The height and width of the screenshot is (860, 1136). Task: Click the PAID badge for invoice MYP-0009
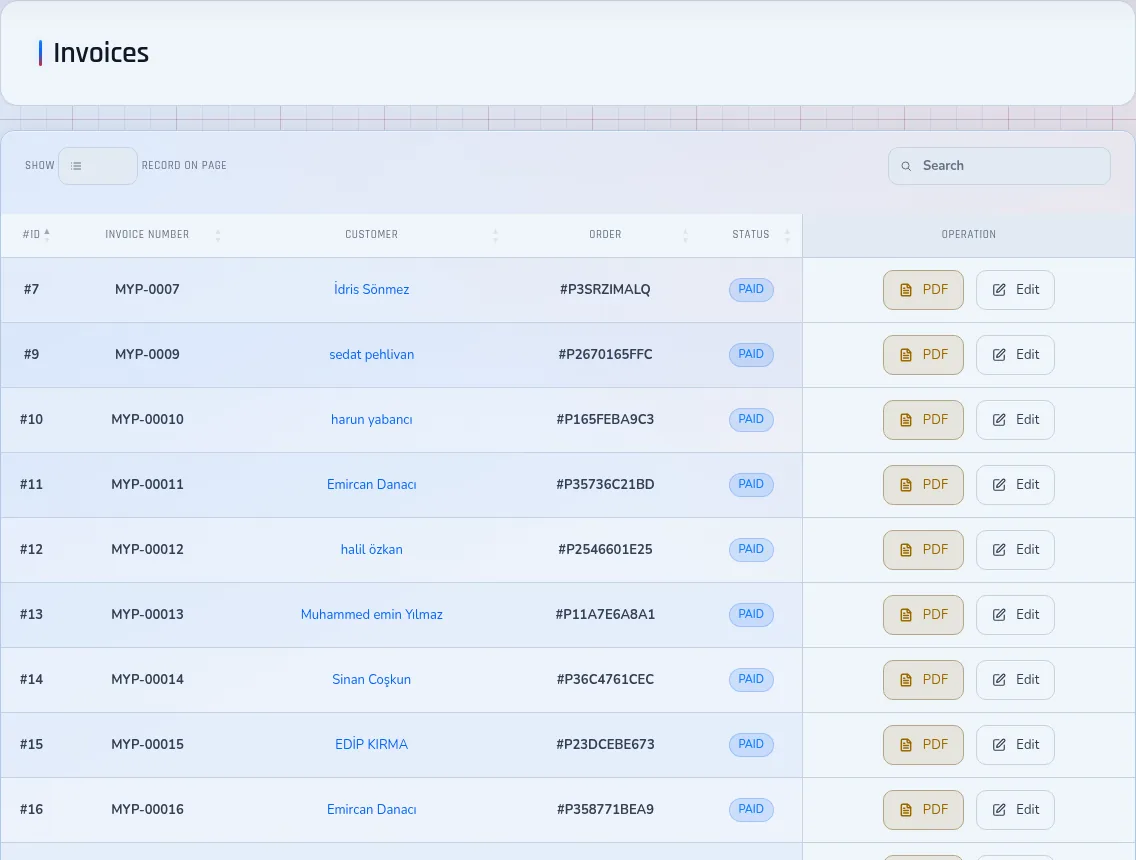pos(751,354)
